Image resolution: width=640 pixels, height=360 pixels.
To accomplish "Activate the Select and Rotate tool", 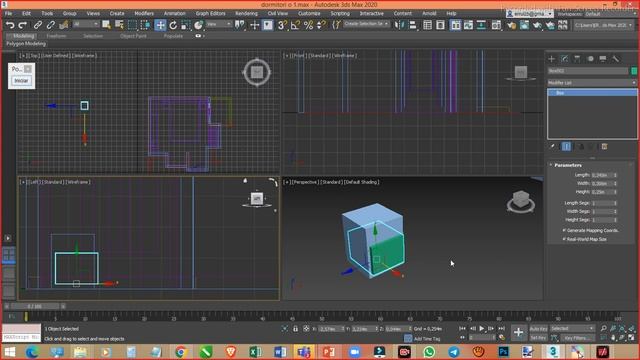I will [173, 25].
